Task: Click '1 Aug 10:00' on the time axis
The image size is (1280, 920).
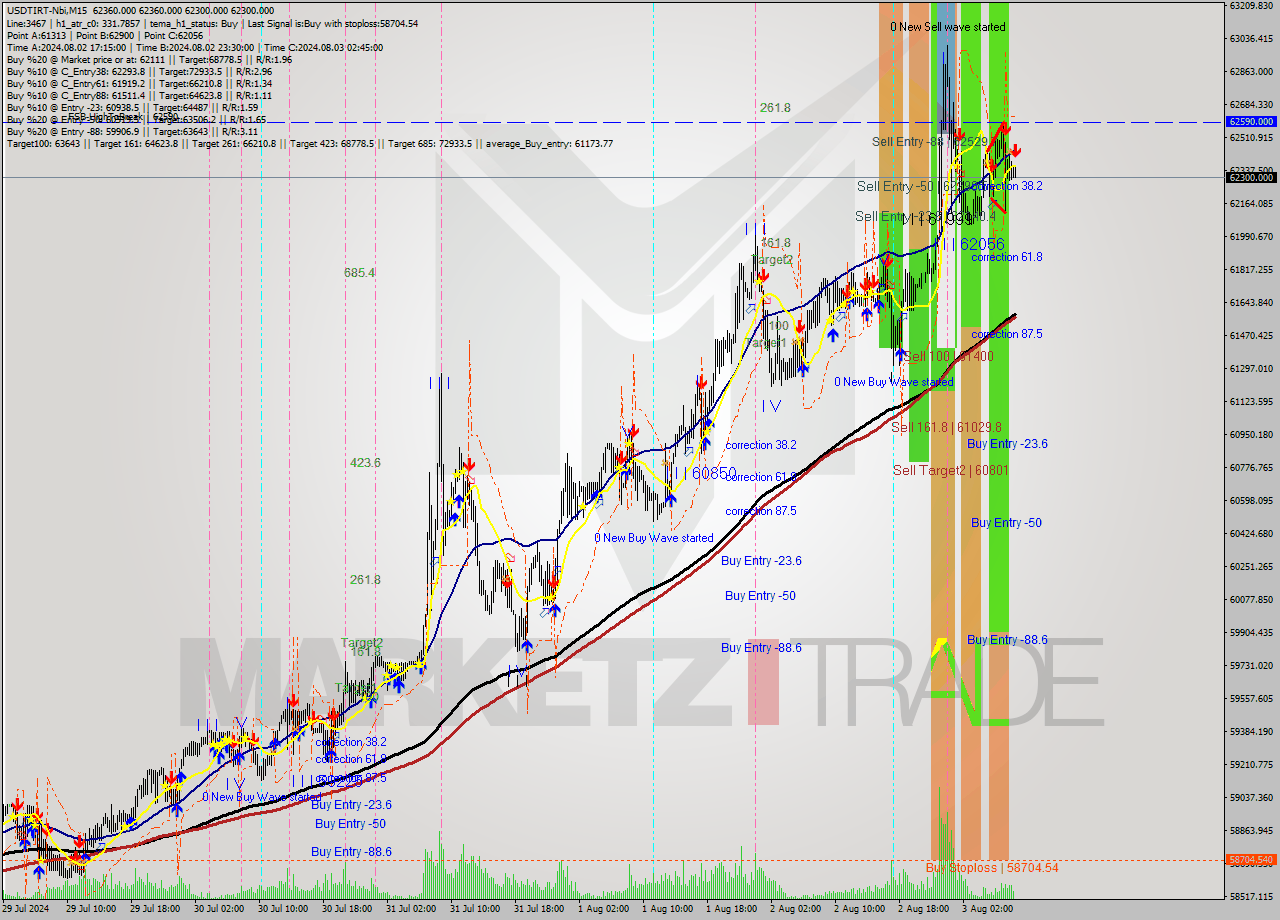Action: click(x=667, y=909)
